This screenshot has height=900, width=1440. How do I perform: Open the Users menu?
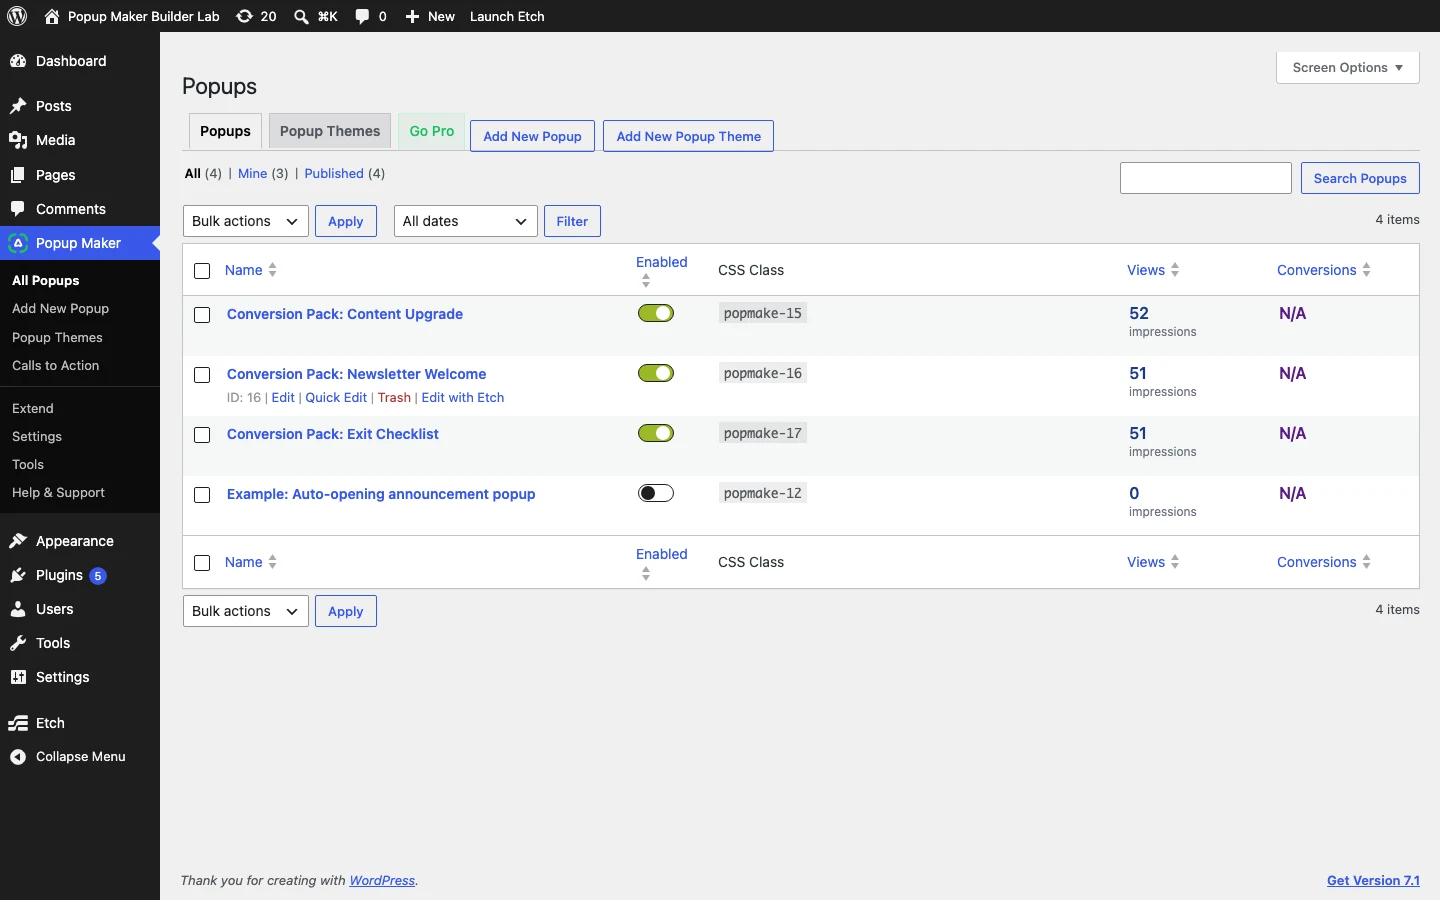pyautogui.click(x=80, y=609)
